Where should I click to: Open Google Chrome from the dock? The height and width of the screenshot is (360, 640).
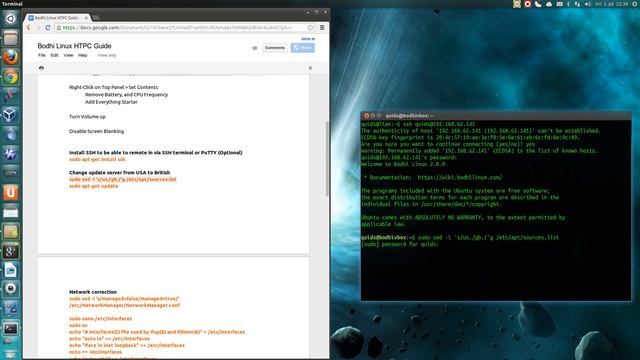(11, 77)
